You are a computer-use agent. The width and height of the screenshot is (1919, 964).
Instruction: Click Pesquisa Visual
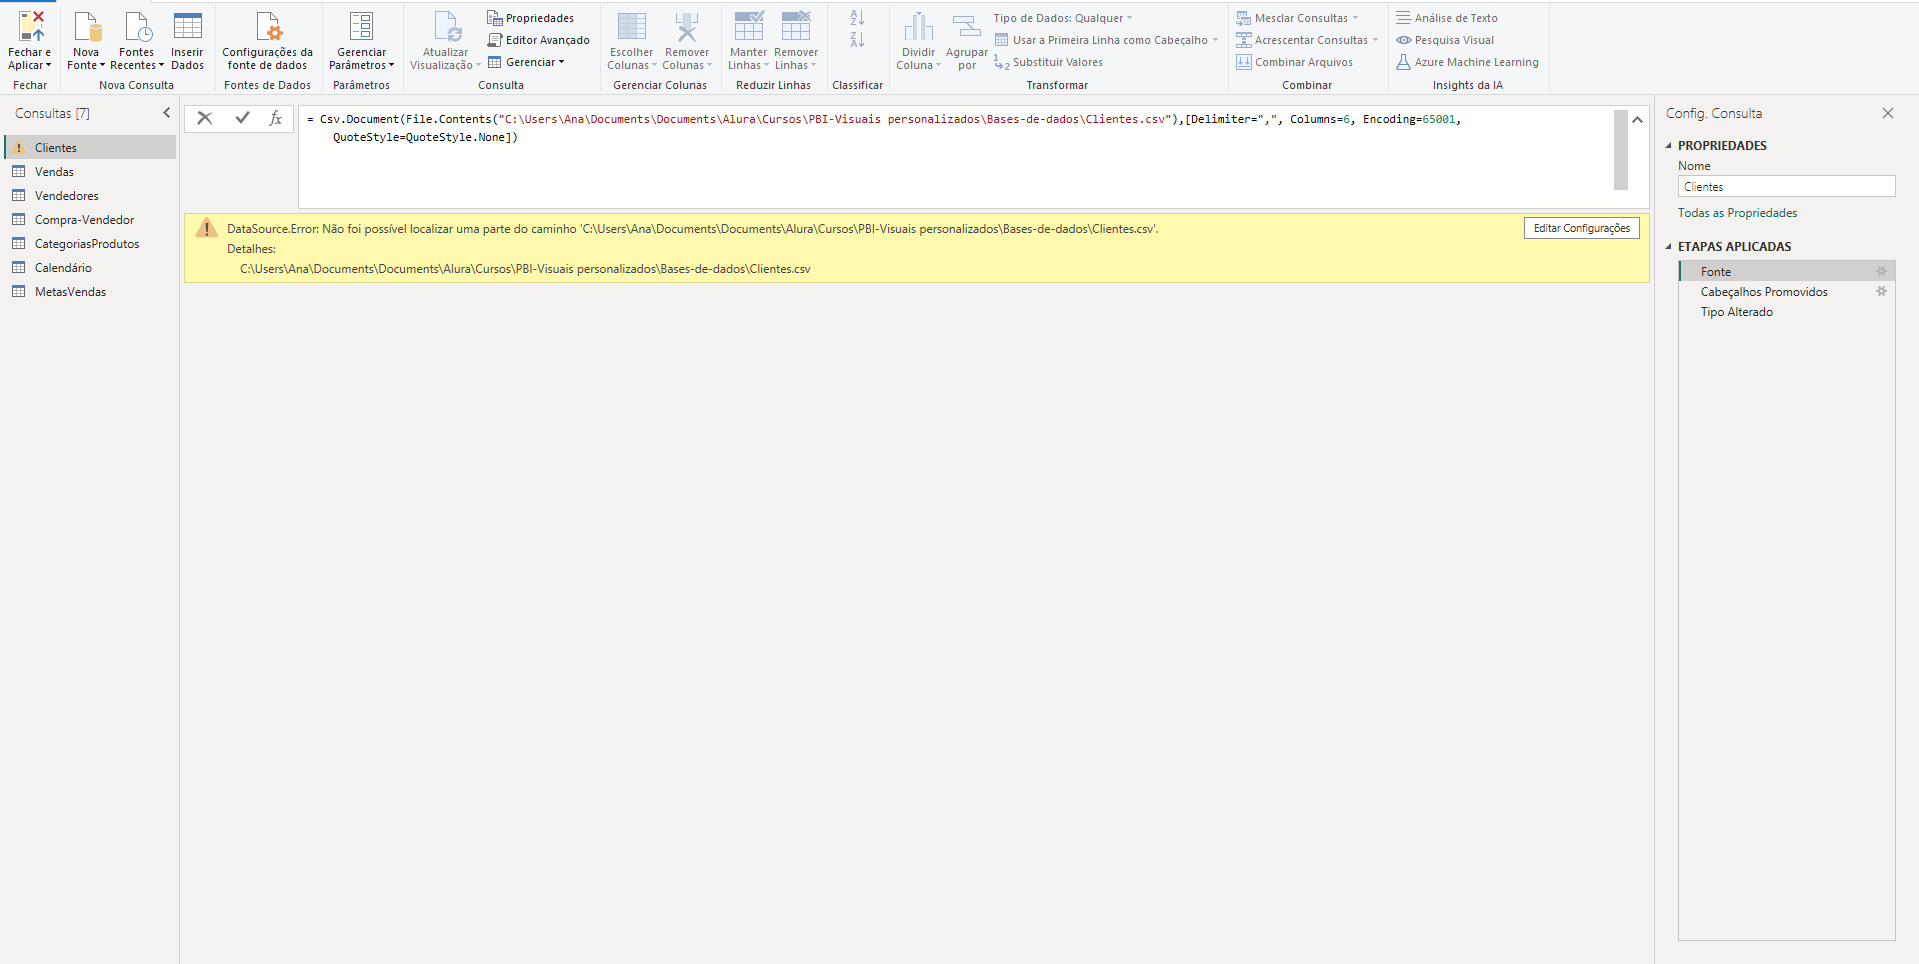[x=1445, y=40]
